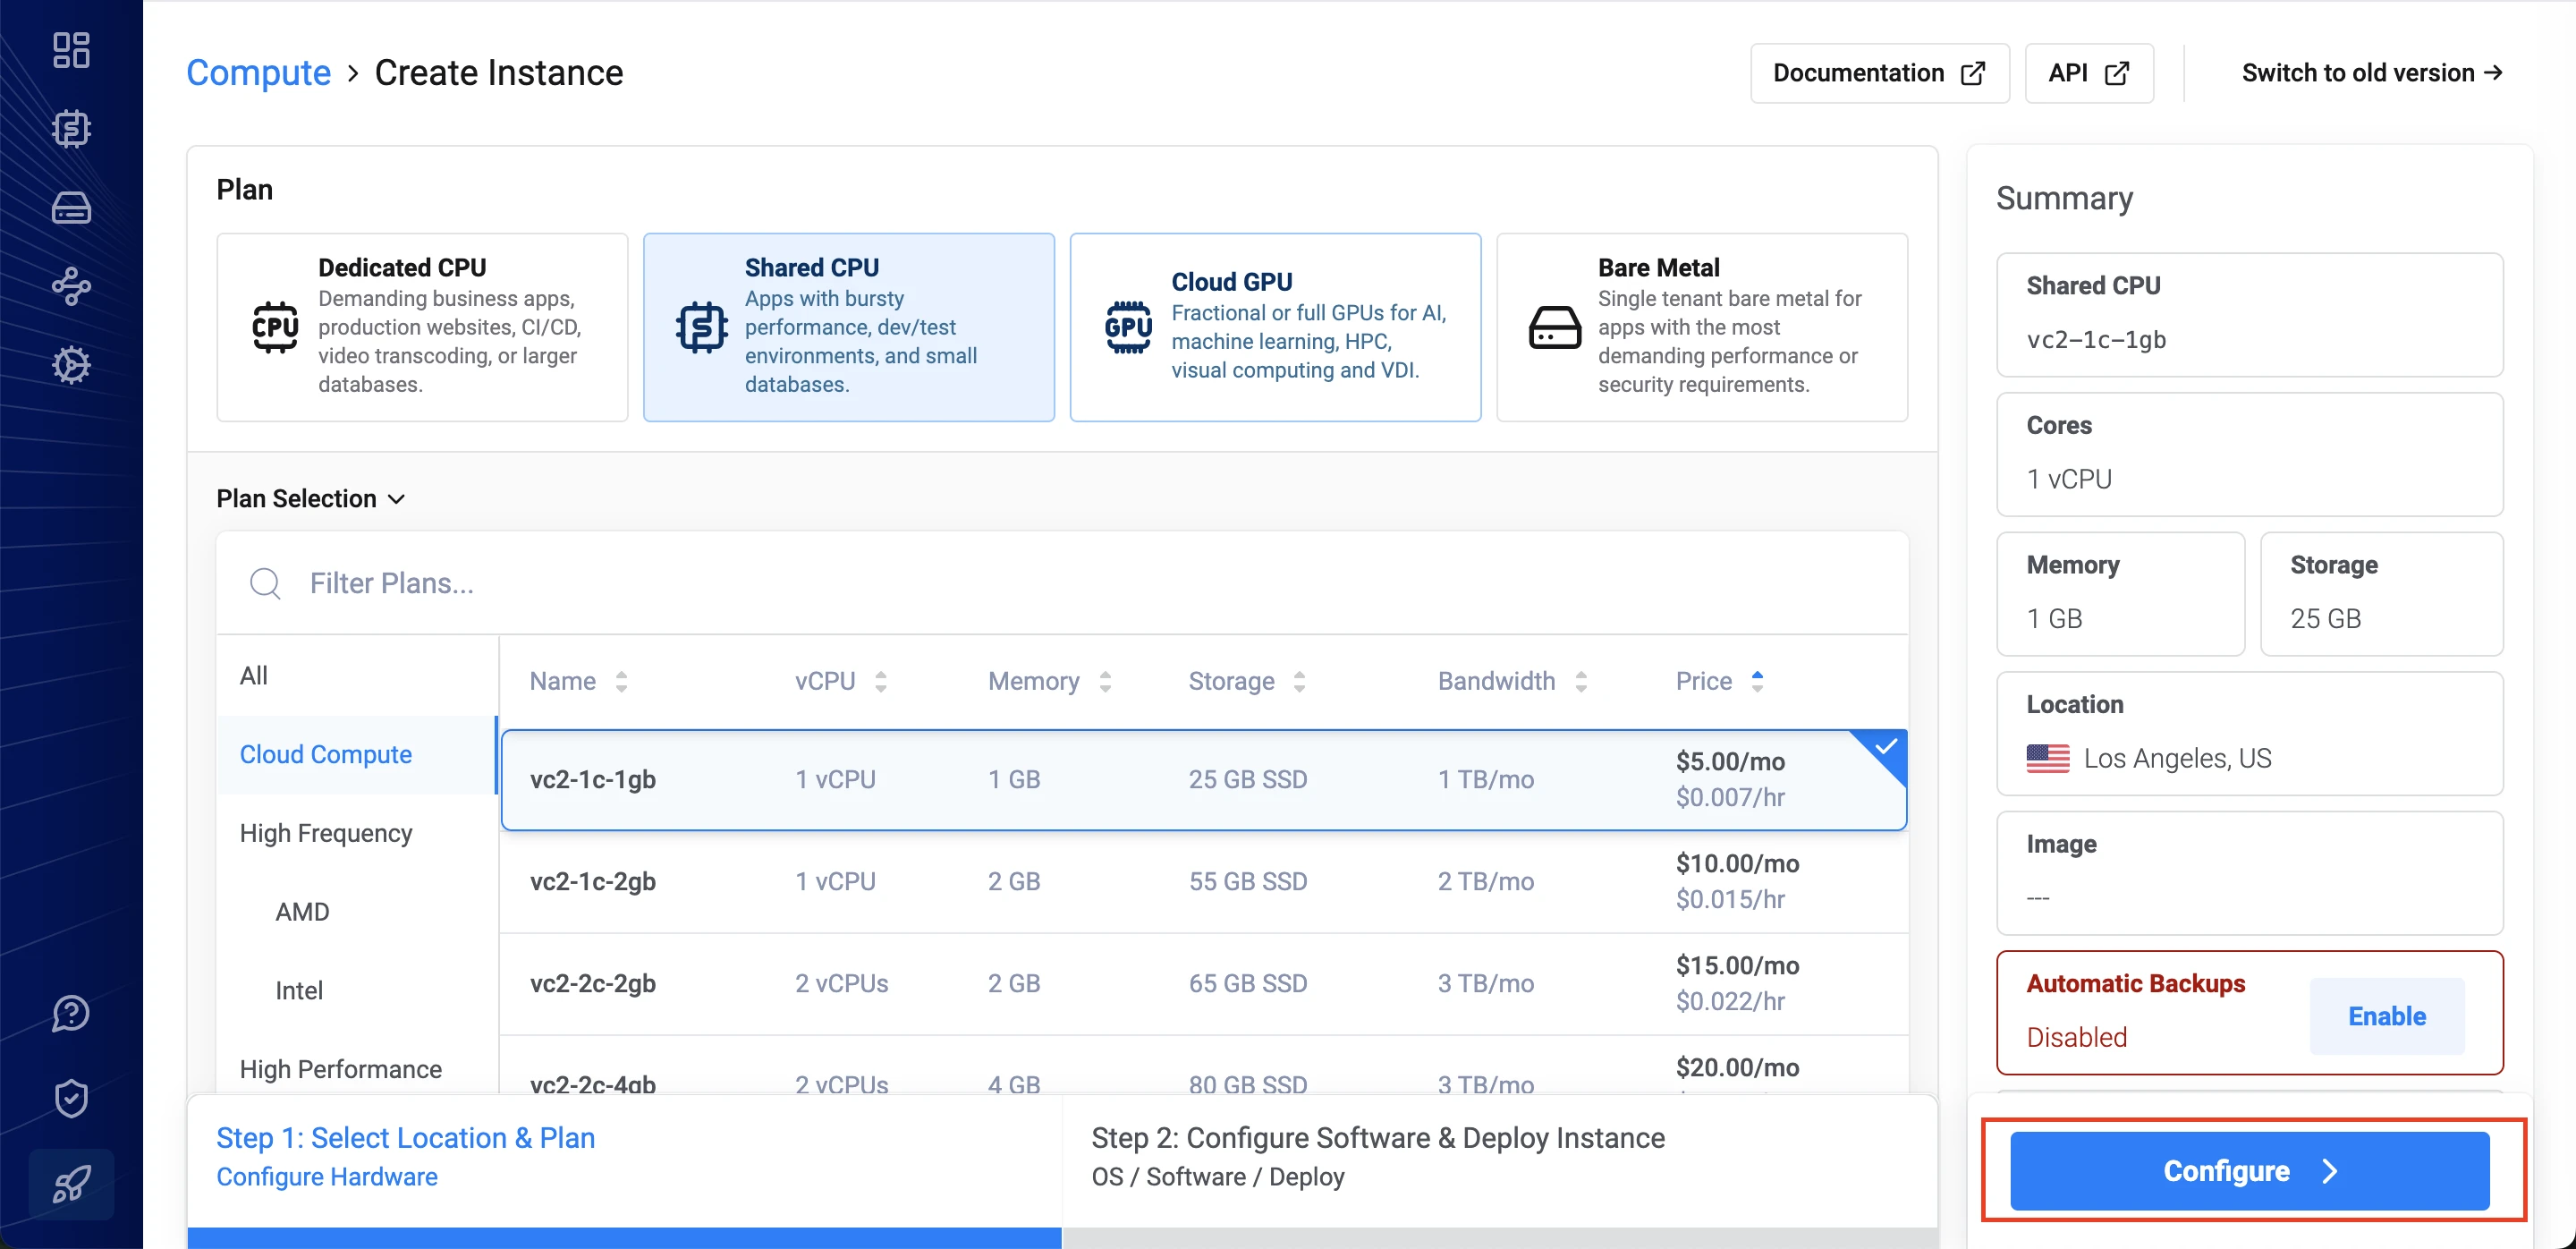Click the Location summary card
Screen dimensions: 2576x1249
(2249, 734)
